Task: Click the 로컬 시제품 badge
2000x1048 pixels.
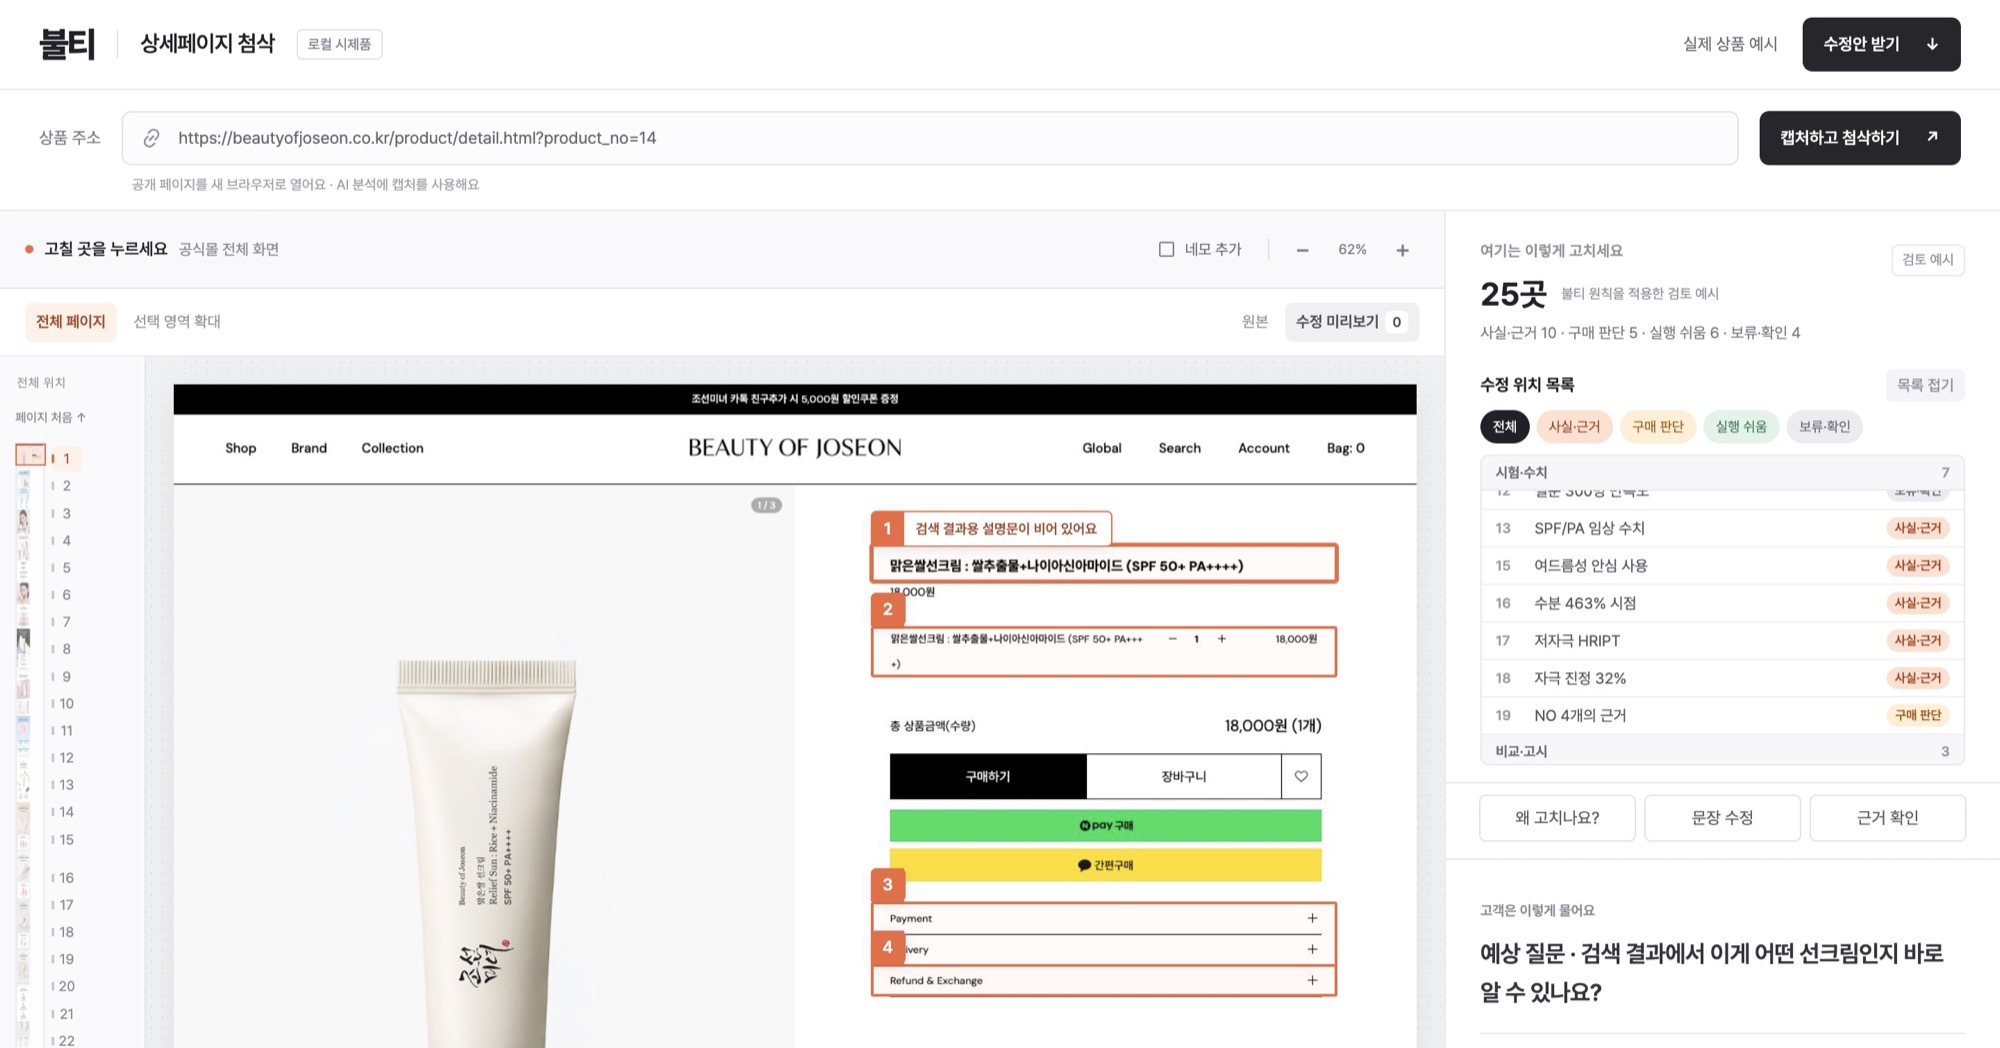Action: click(339, 44)
